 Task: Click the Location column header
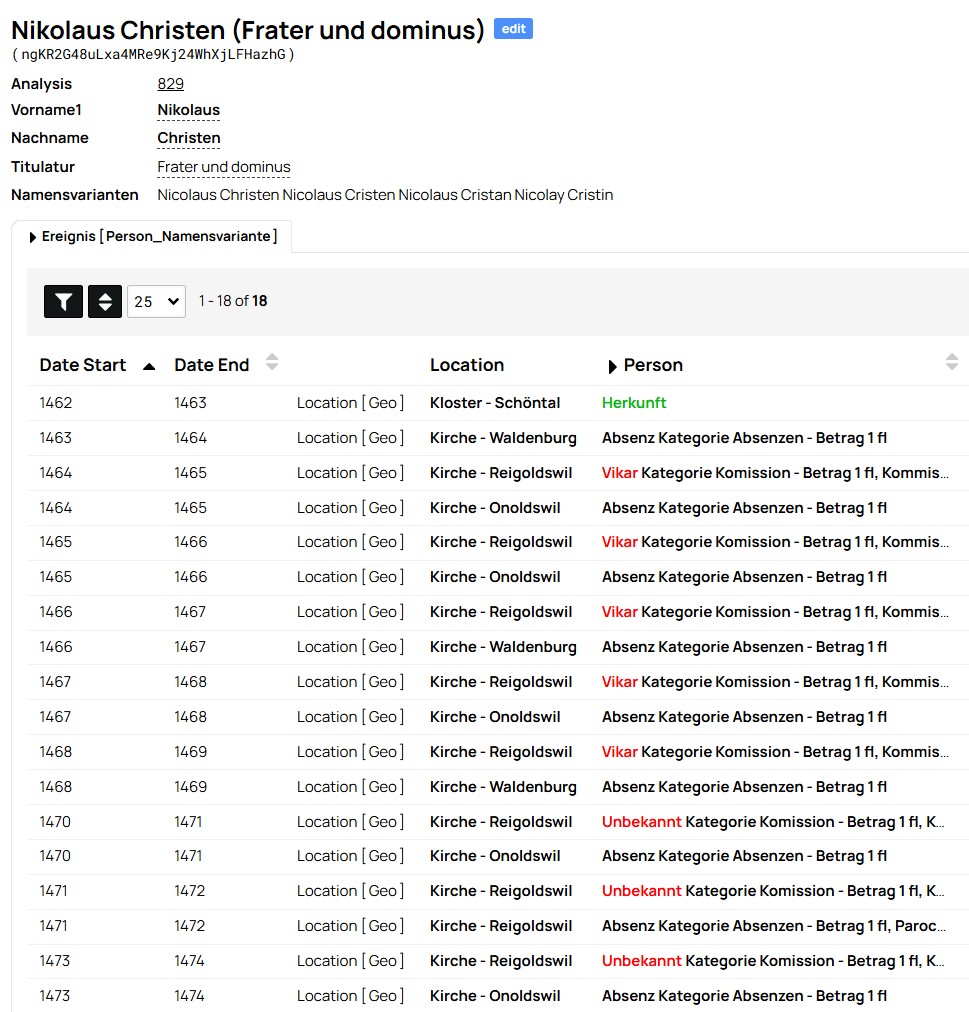[x=467, y=365]
